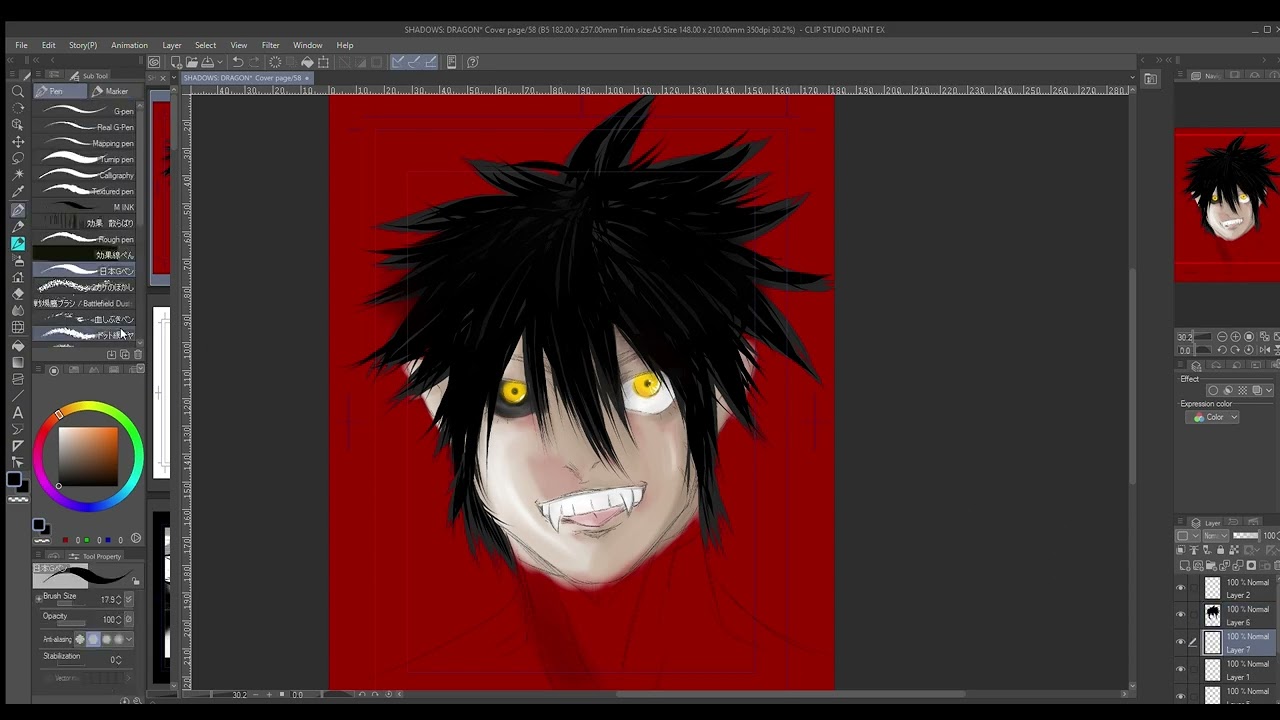The height and width of the screenshot is (720, 1280).
Task: Expand the Brush Size plus toggle
Action: (x=39, y=597)
